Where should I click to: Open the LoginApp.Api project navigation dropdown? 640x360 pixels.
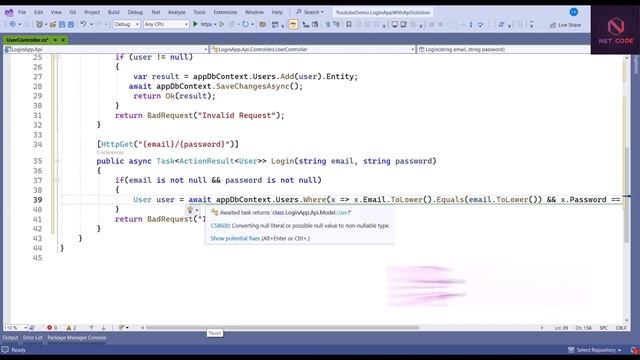point(106,49)
